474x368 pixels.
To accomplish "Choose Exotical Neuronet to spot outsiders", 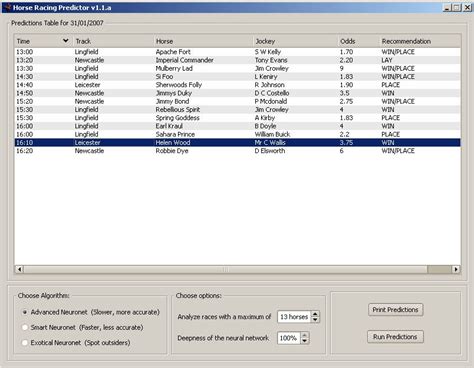I will [25, 343].
